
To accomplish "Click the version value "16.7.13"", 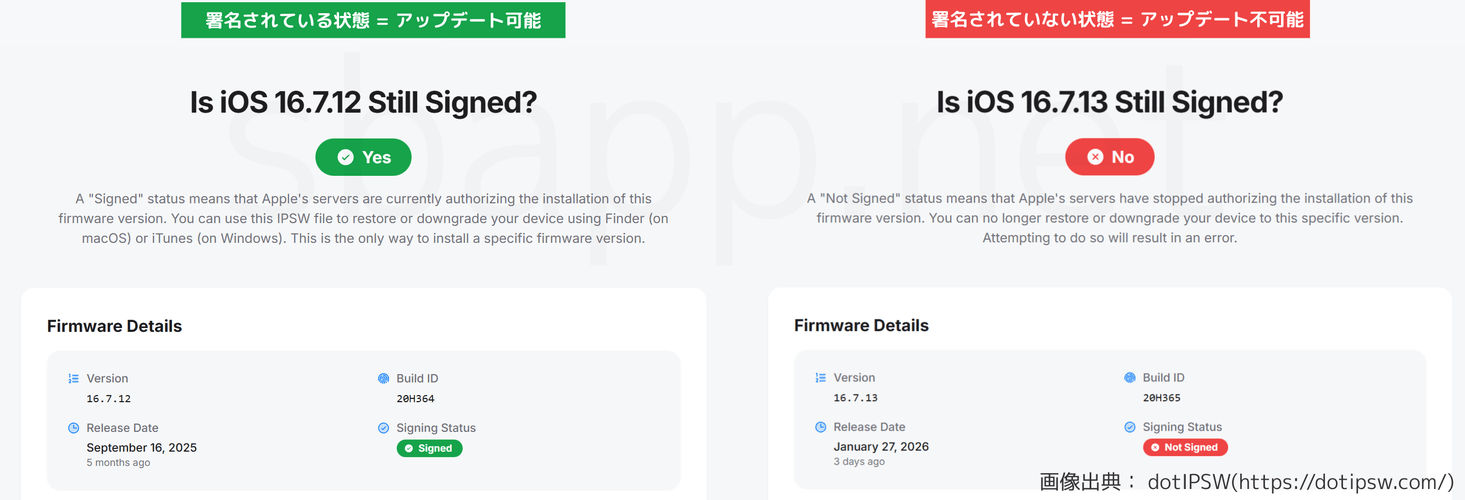I will tap(856, 397).
